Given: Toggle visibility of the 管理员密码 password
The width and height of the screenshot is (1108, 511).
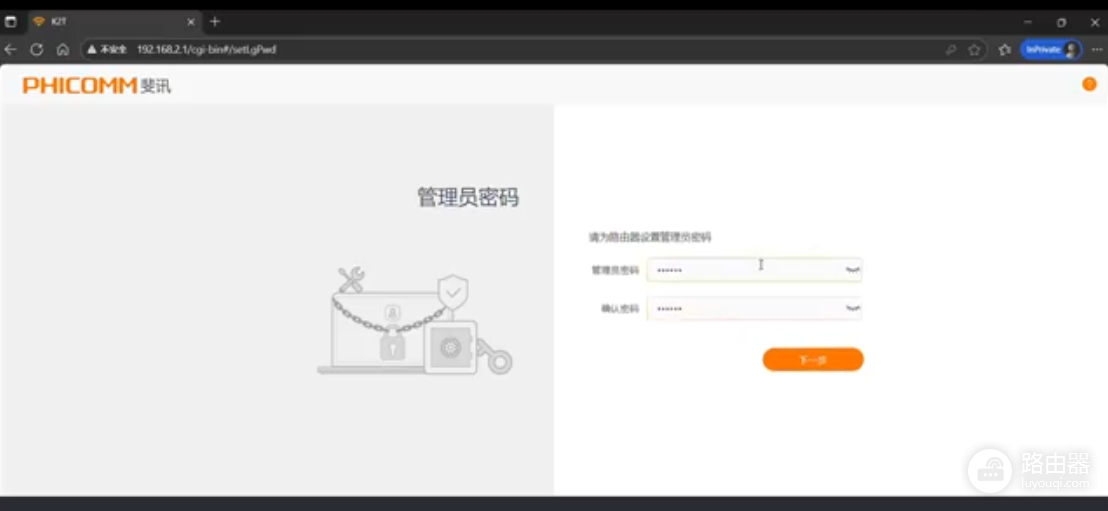Looking at the screenshot, I should [853, 269].
